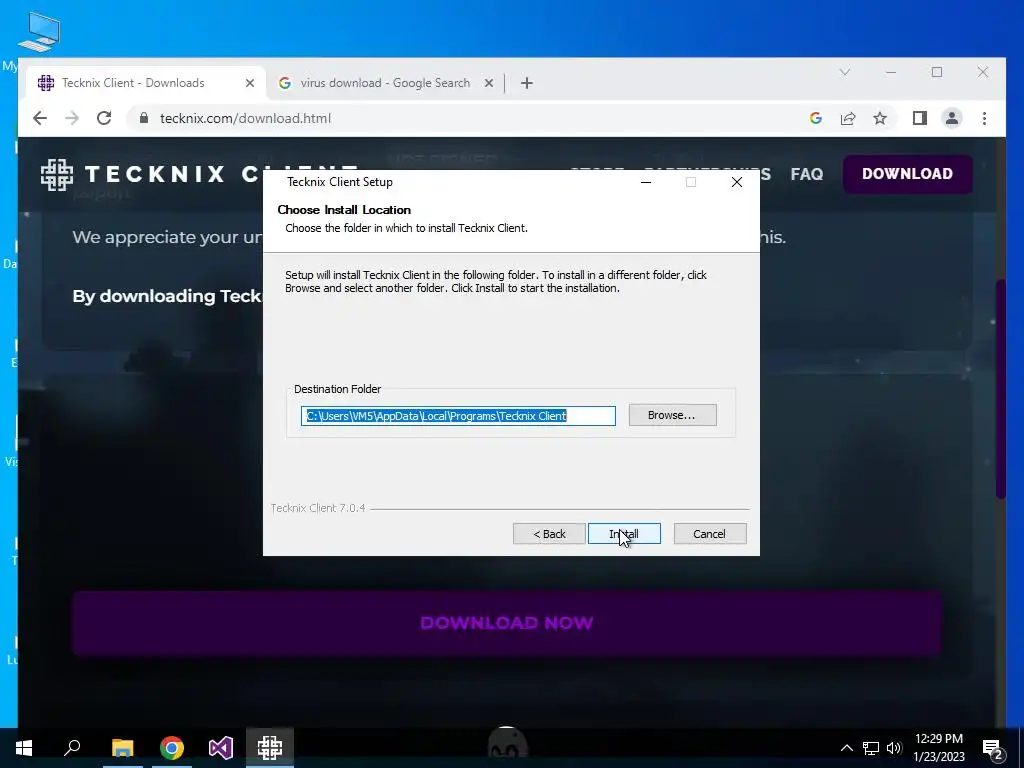1024x768 pixels.
Task: Open the volume tray icon
Action: coord(894,748)
